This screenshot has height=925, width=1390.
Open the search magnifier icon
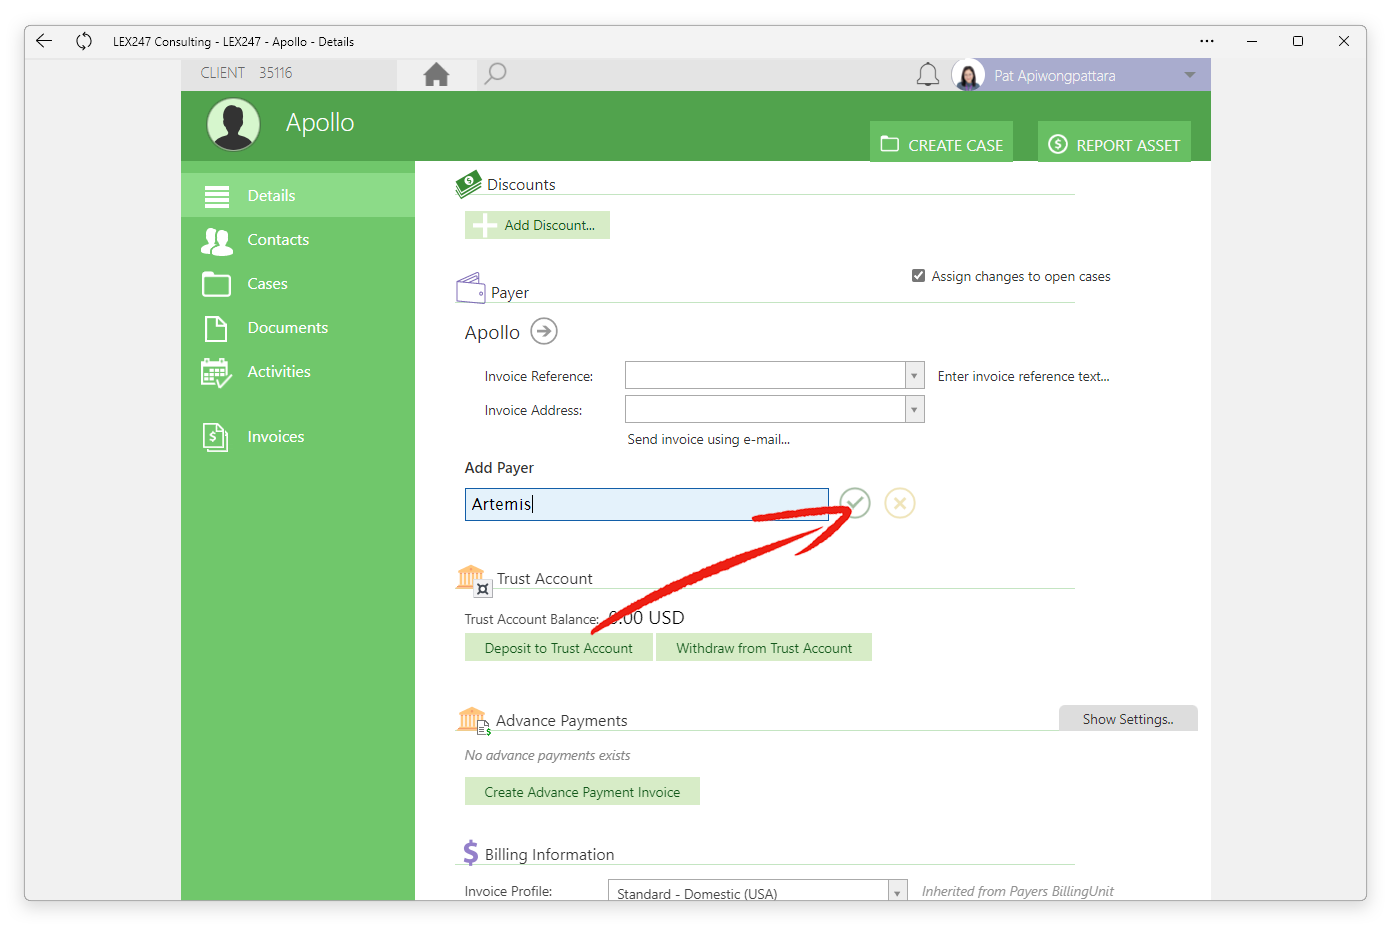[495, 74]
